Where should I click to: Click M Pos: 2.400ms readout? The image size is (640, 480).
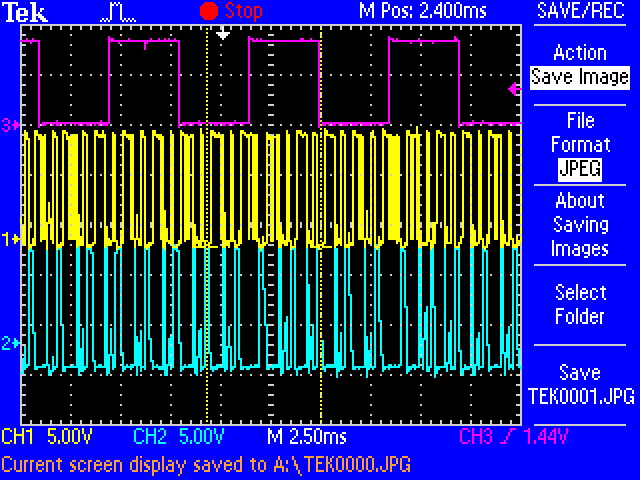tap(423, 11)
